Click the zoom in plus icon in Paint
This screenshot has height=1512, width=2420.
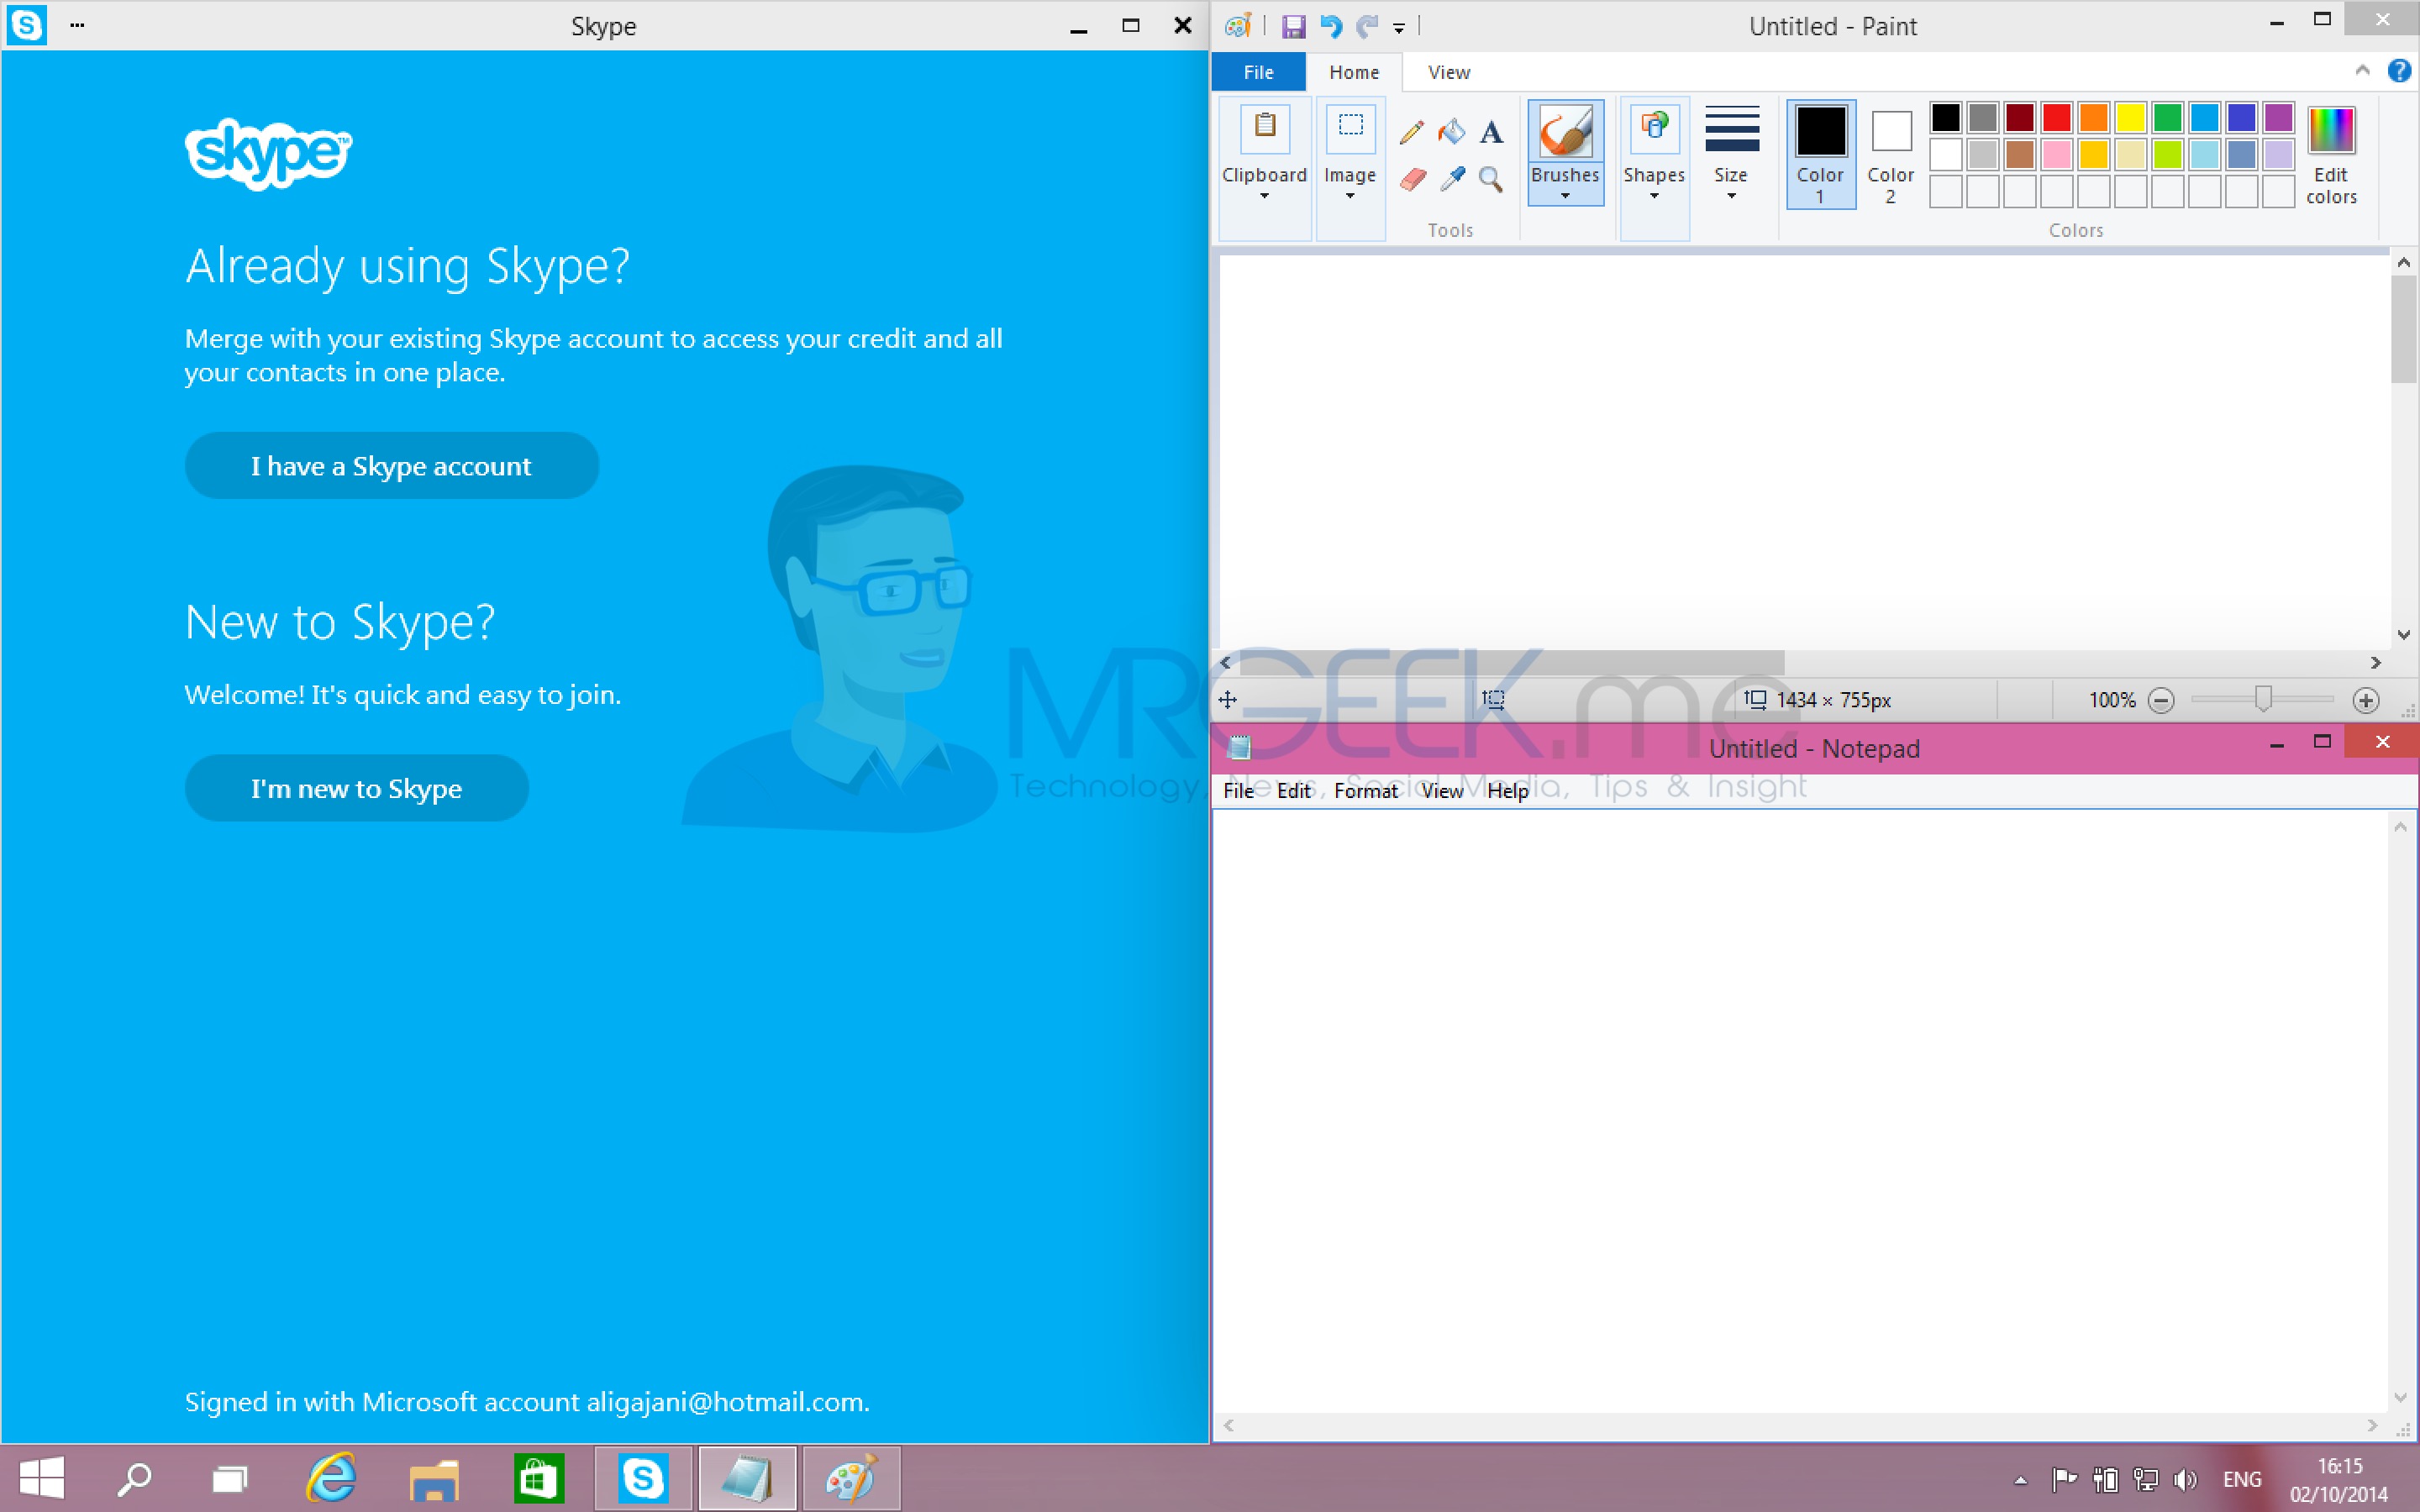2366,700
